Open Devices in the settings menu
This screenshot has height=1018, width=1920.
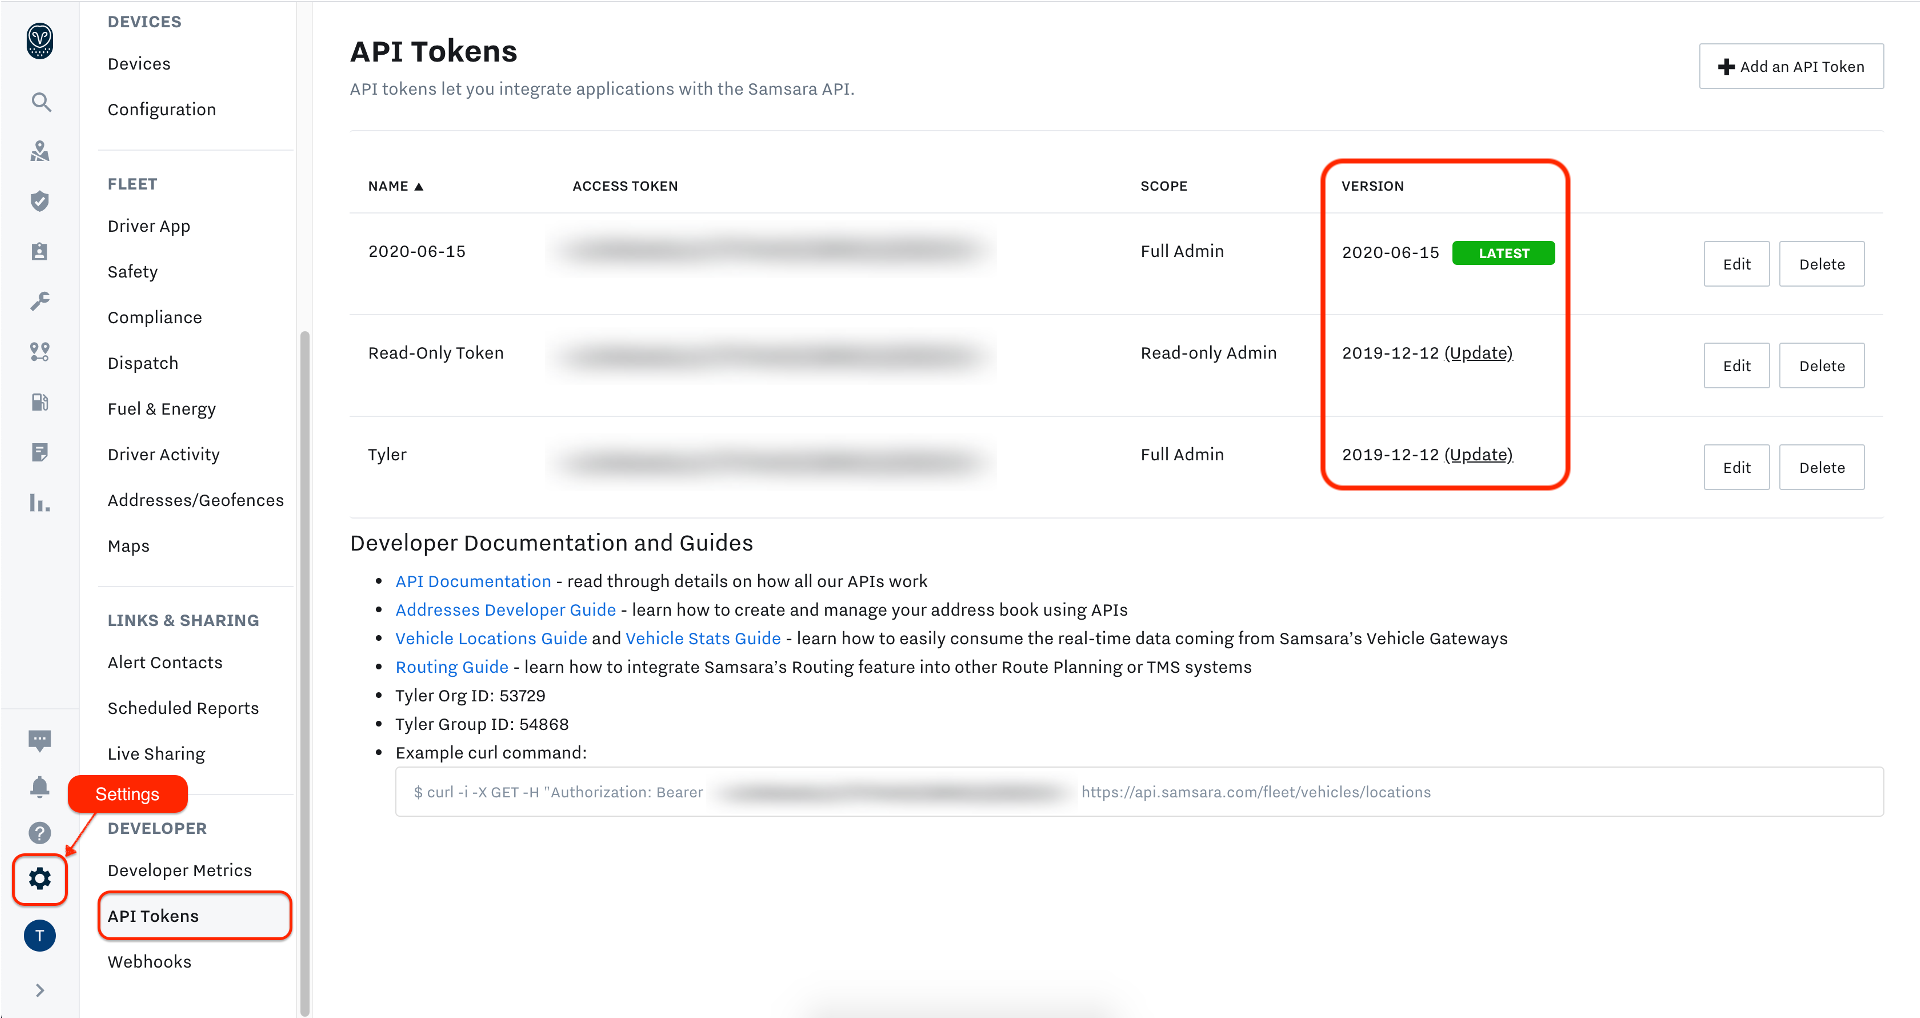coord(139,64)
